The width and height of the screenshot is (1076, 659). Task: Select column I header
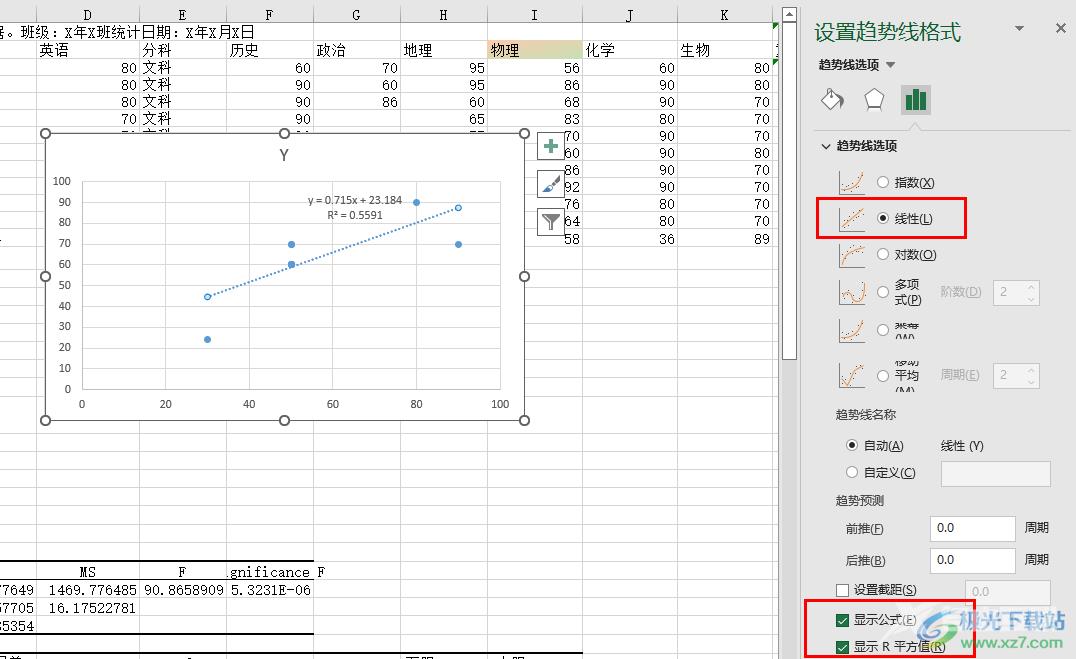(x=535, y=14)
